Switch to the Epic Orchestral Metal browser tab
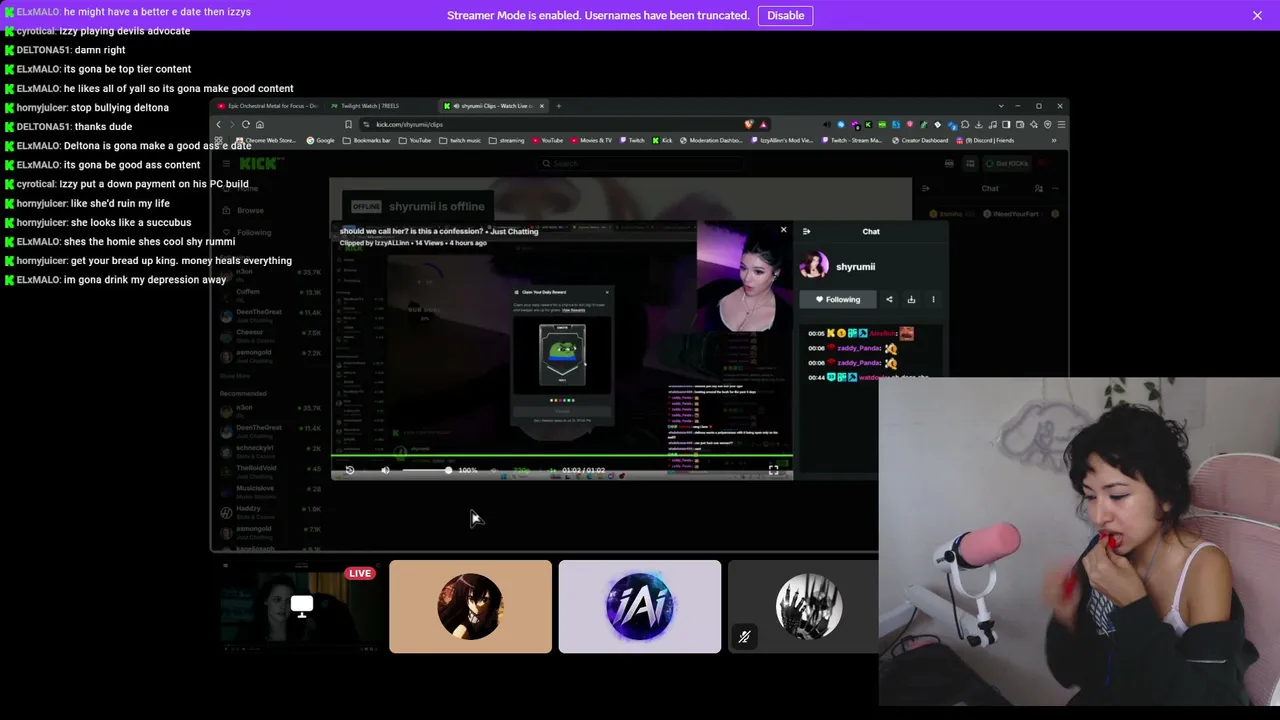The height and width of the screenshot is (720, 1280). coord(268,106)
